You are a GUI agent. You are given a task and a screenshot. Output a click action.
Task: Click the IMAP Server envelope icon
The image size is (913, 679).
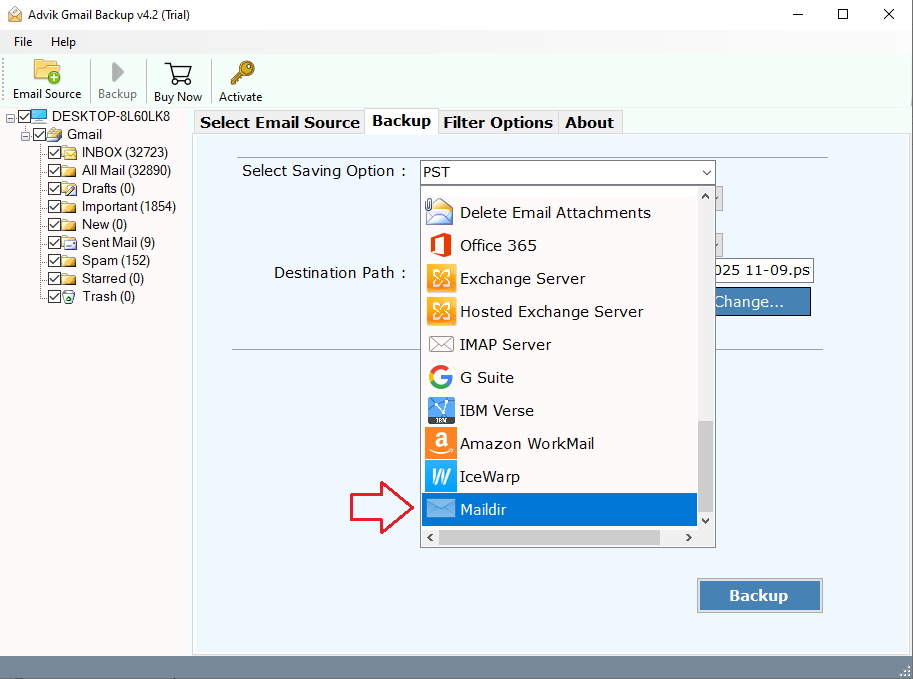(x=441, y=344)
